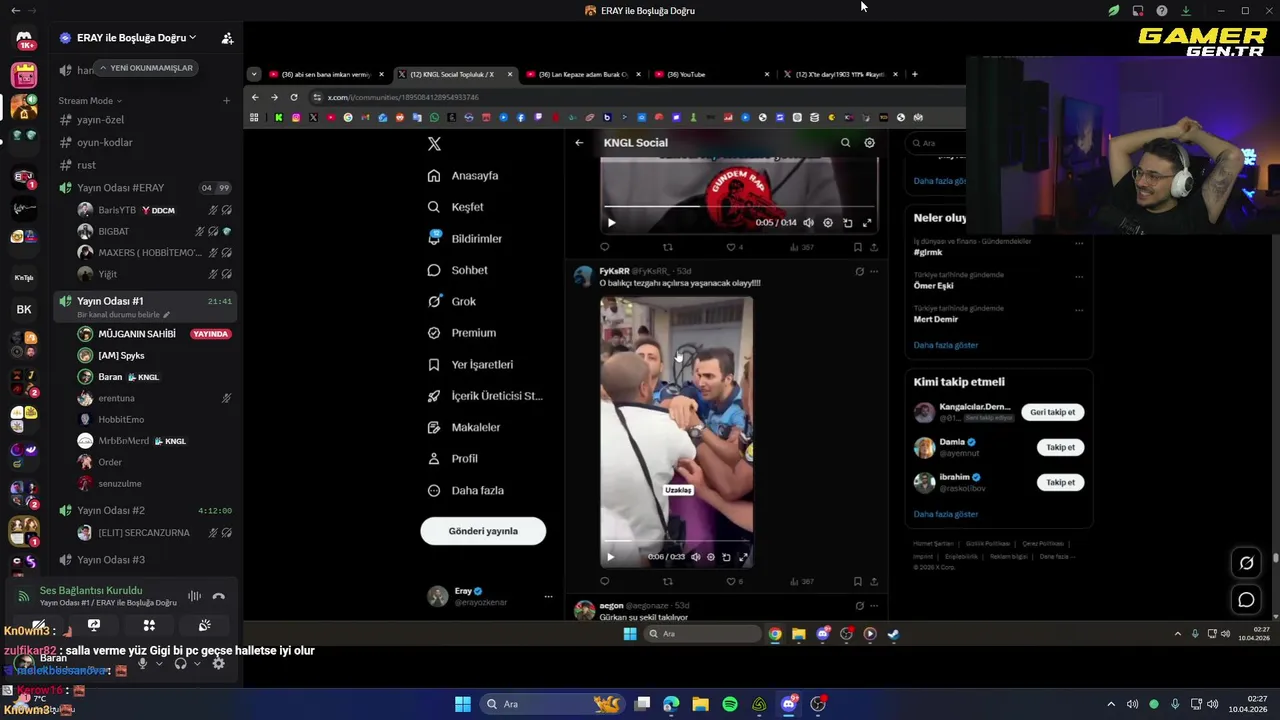Open the aegon post more-options menu

point(874,605)
